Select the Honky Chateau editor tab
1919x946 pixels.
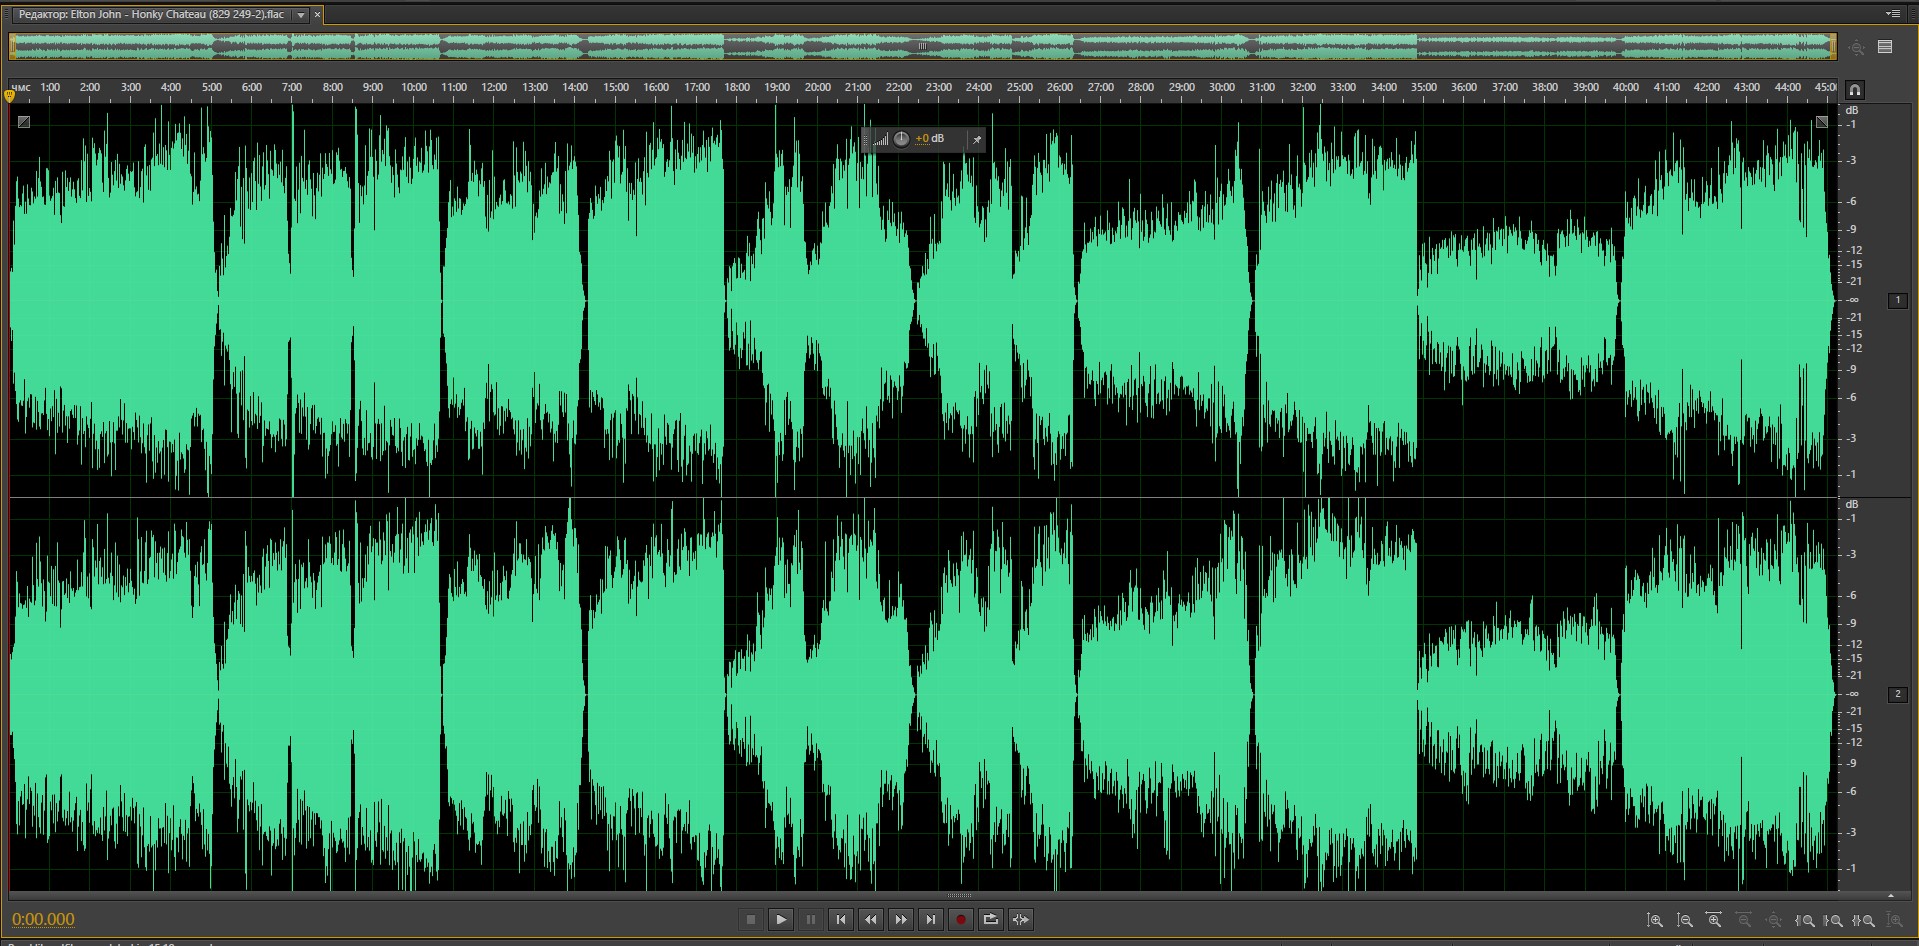pyautogui.click(x=151, y=15)
